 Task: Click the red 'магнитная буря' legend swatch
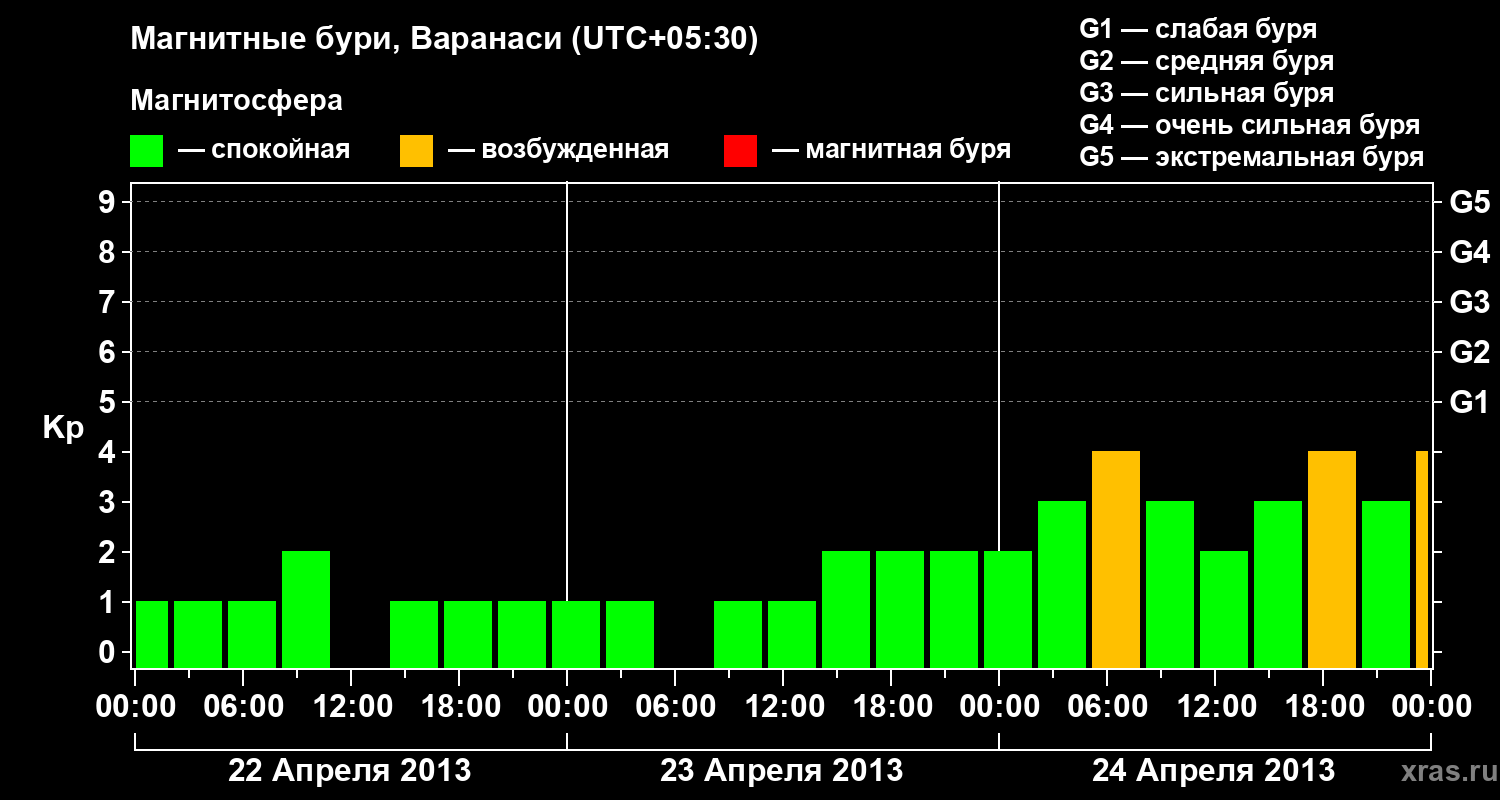pyautogui.click(x=740, y=151)
